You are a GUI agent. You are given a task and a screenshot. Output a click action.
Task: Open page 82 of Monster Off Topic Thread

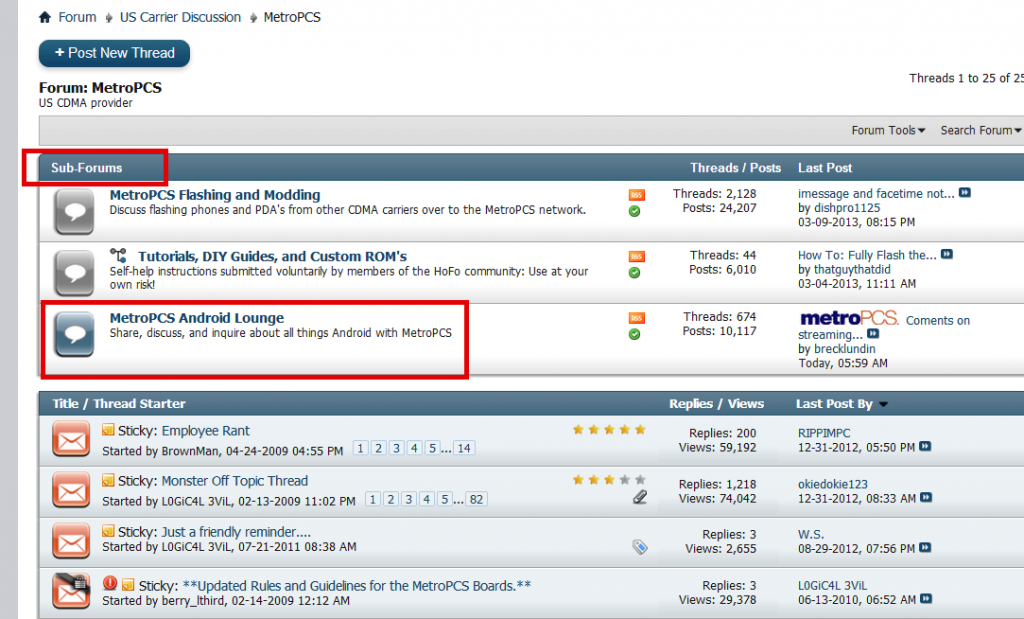pos(477,500)
